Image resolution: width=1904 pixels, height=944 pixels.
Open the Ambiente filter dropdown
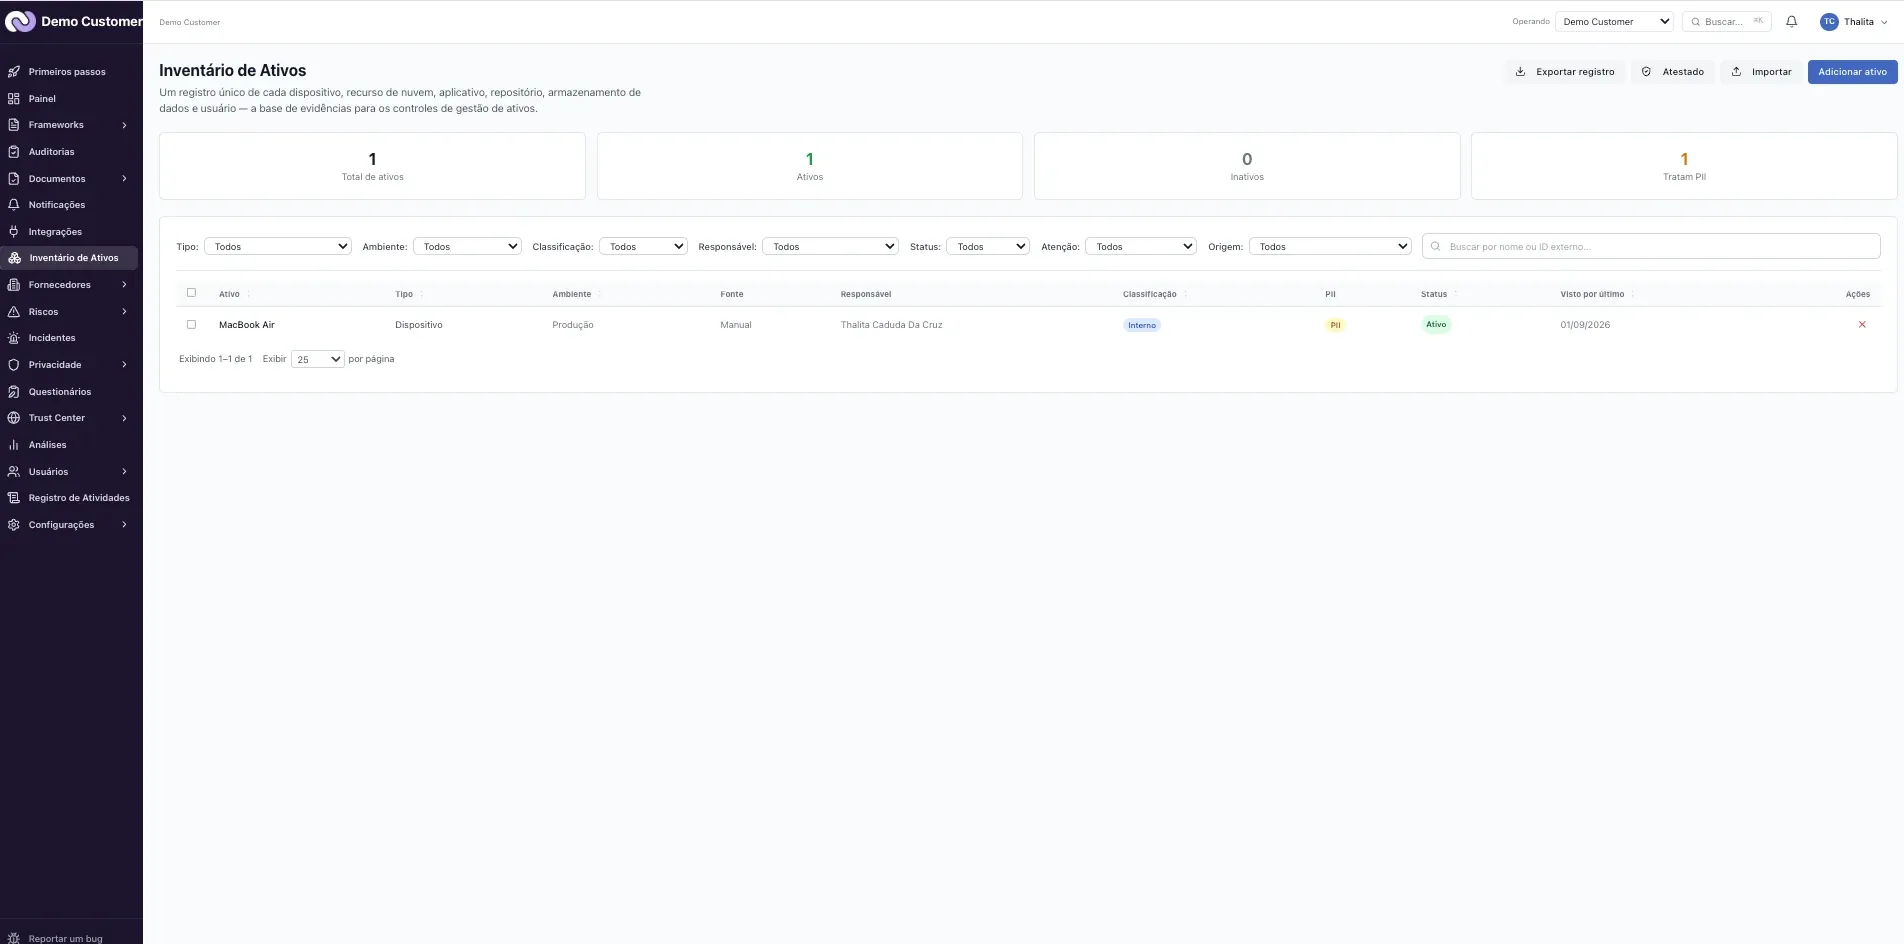[x=467, y=247]
